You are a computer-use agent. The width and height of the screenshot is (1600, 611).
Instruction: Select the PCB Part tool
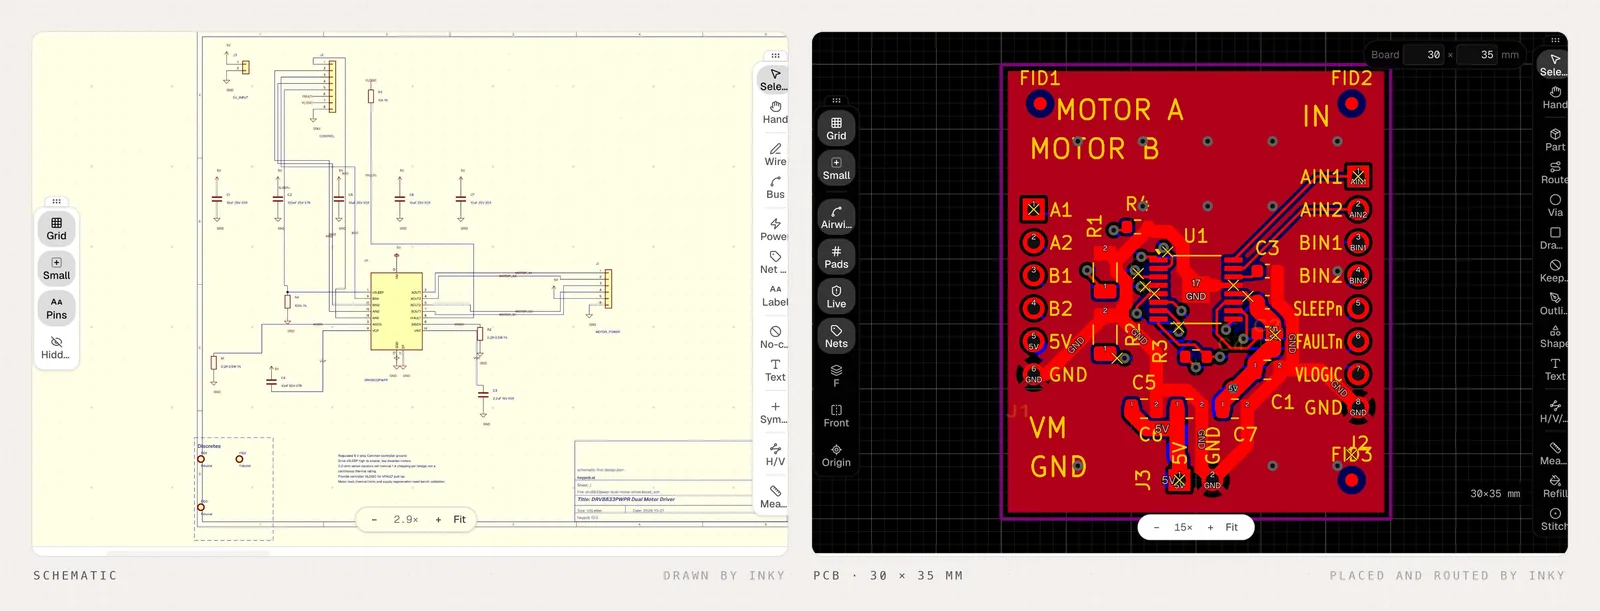tap(1554, 140)
